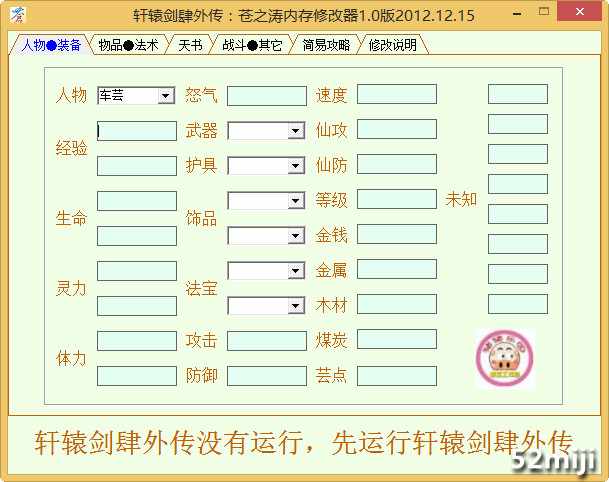Screen dimensions: 609x482
Task: Focus the 芸点 input field
Action: coord(396,376)
